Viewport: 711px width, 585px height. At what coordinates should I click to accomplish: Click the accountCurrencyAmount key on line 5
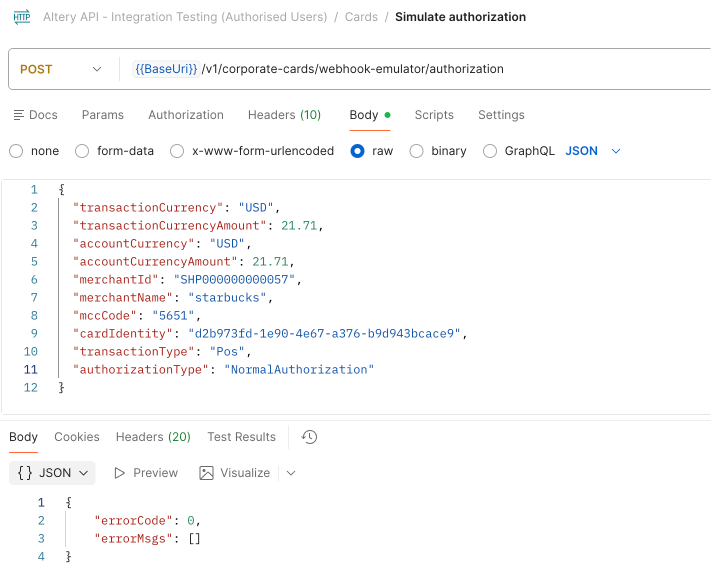tap(155, 262)
